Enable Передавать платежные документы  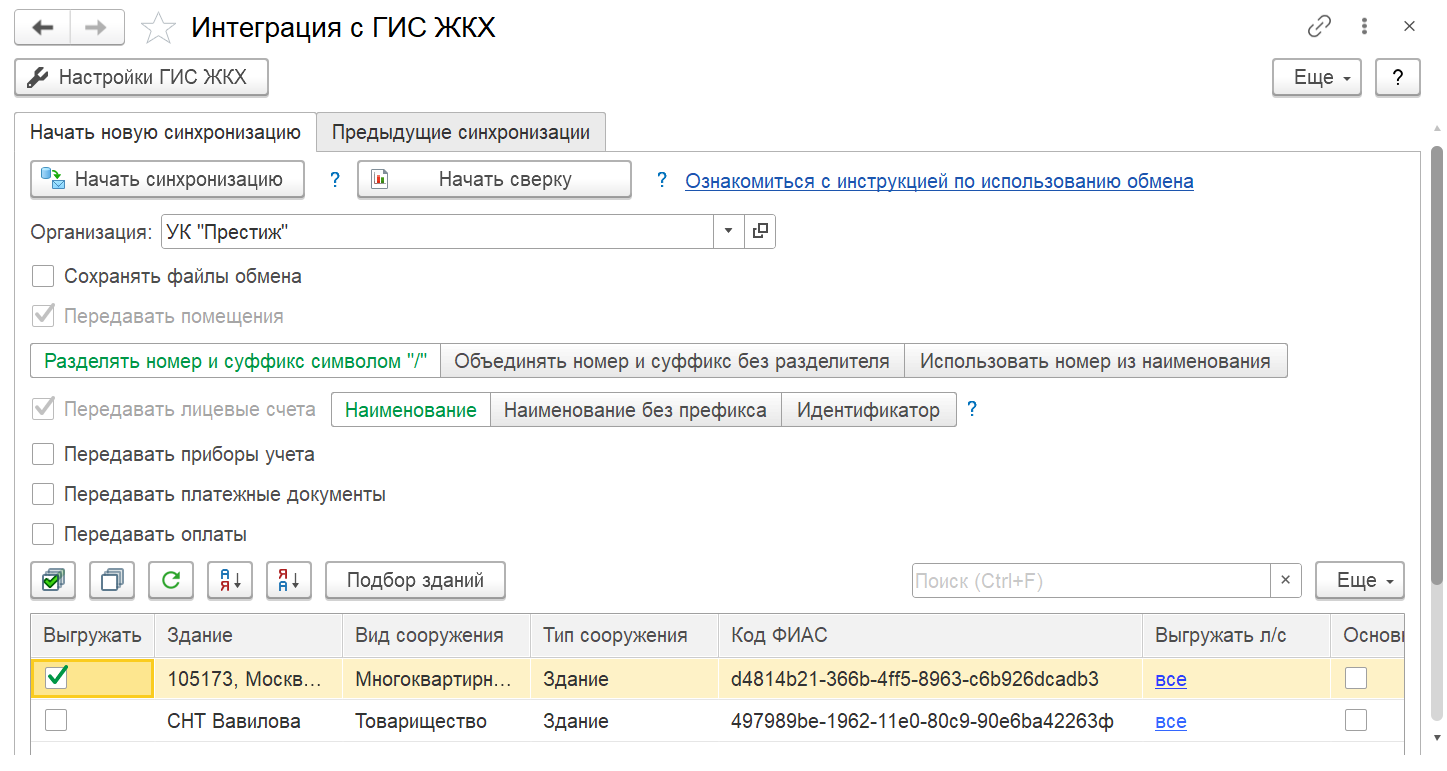pyautogui.click(x=43, y=494)
